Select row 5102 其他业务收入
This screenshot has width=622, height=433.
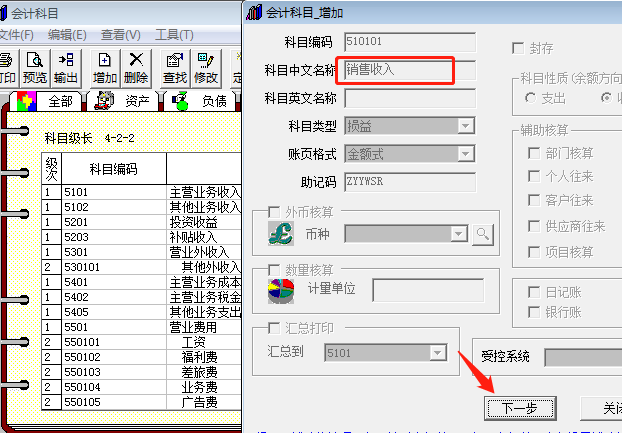141,207
